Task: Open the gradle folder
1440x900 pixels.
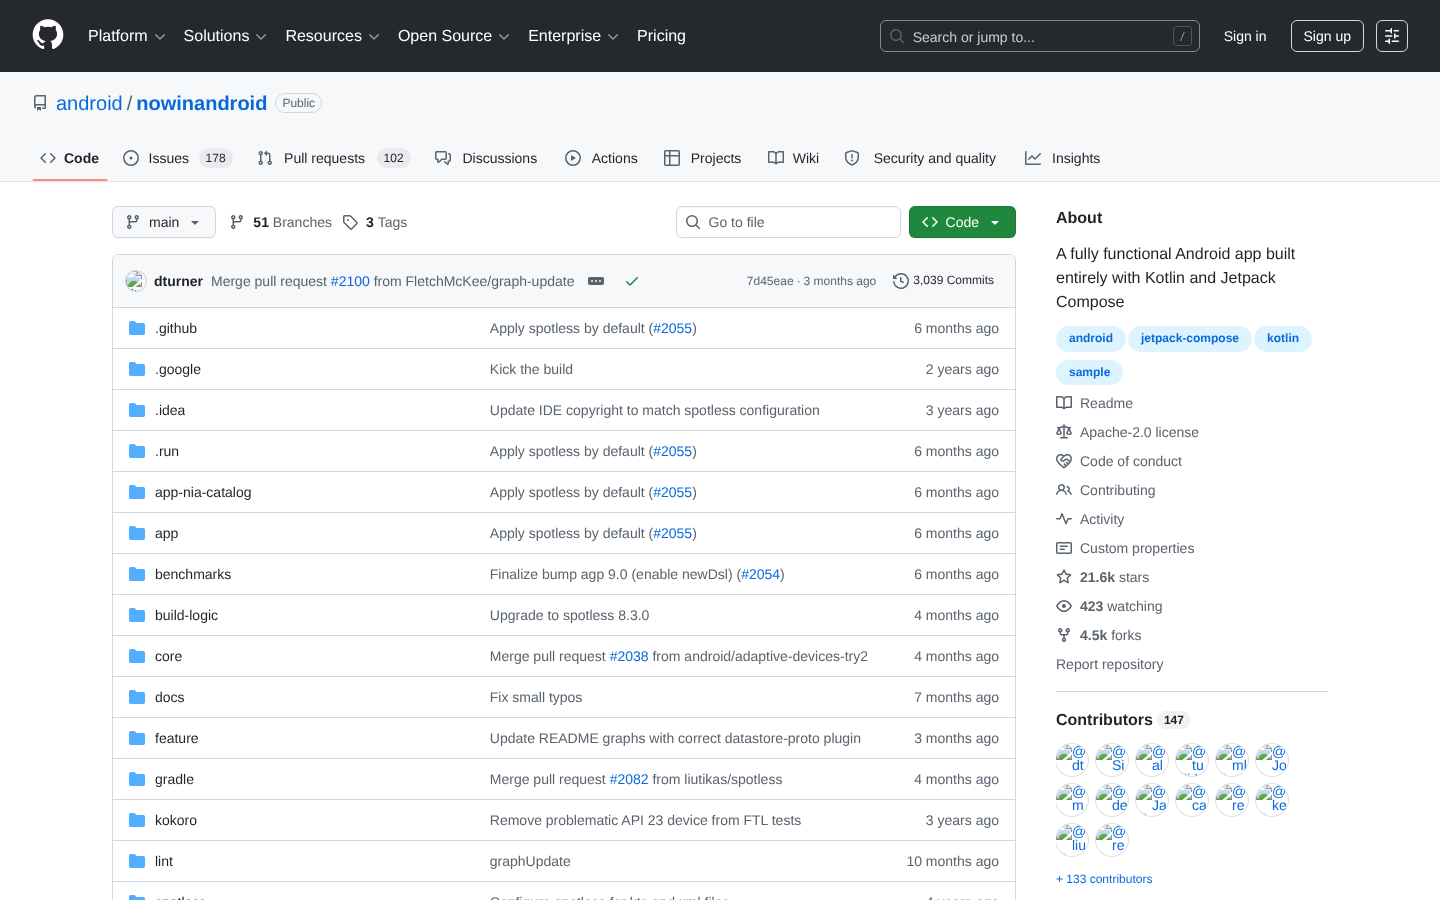Action: tap(174, 779)
